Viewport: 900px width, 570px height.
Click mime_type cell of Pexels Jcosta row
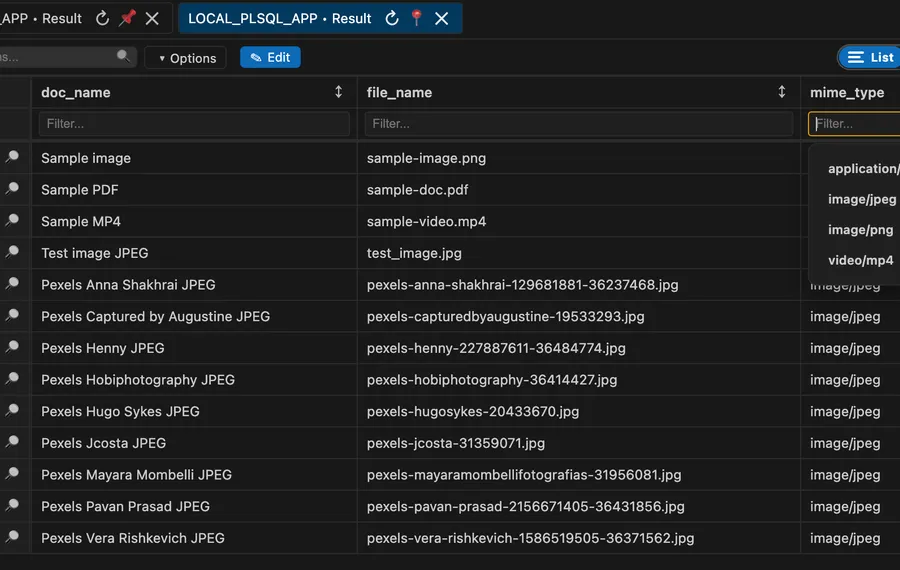(851, 443)
